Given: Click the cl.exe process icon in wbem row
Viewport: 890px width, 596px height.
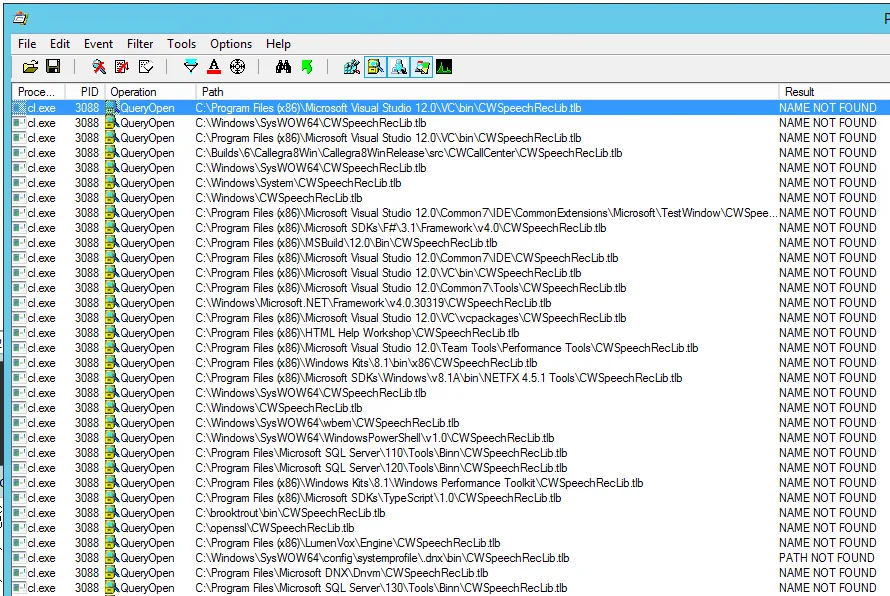Looking at the screenshot, I should (19, 423).
